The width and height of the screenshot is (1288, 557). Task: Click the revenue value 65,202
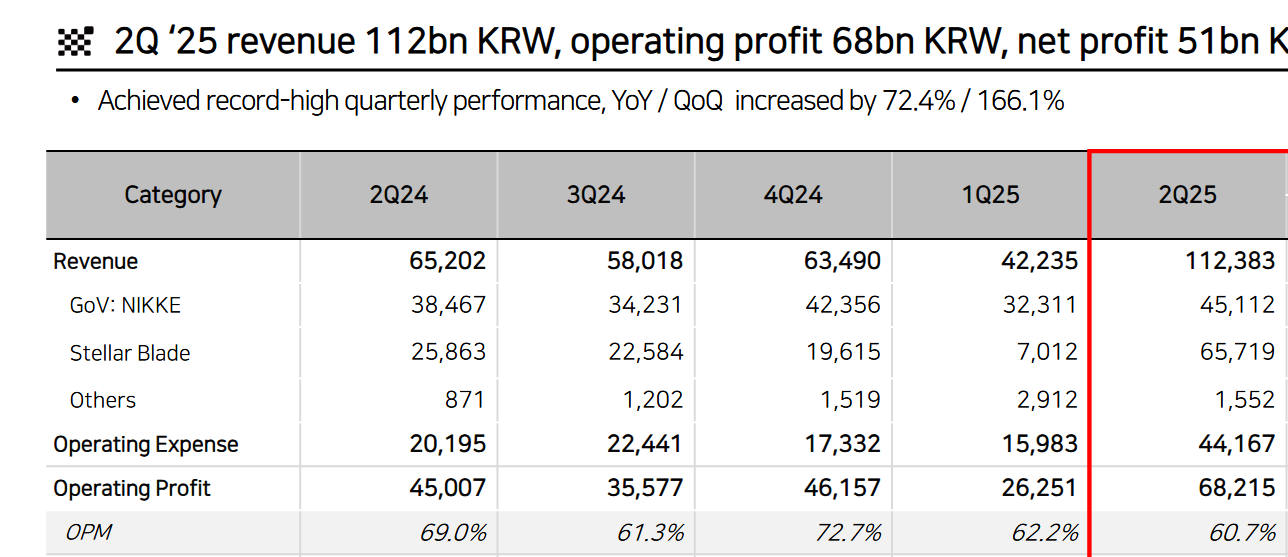(448, 262)
